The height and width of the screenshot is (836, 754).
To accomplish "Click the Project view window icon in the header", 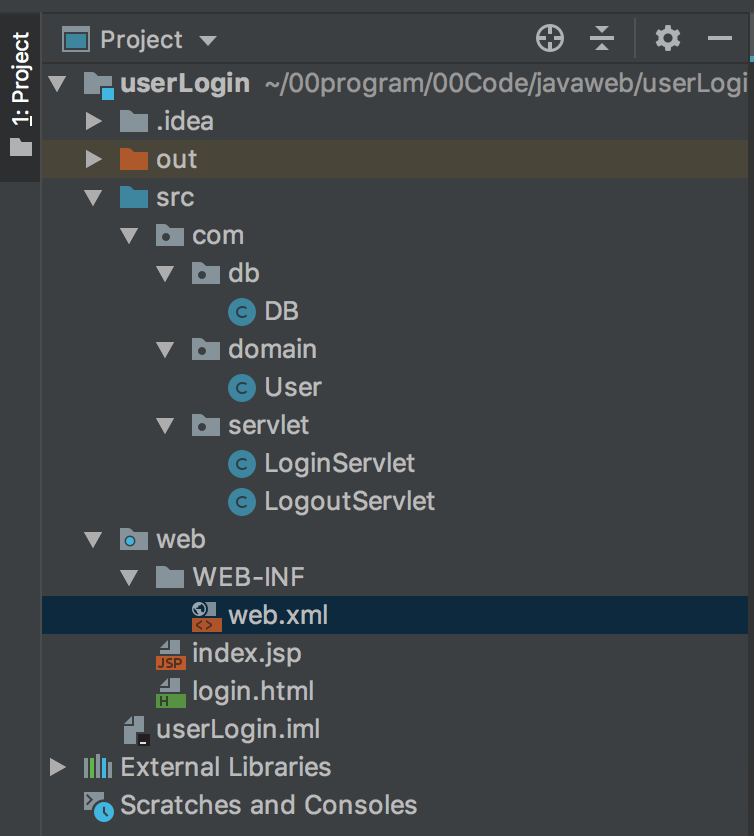I will tap(76, 39).
